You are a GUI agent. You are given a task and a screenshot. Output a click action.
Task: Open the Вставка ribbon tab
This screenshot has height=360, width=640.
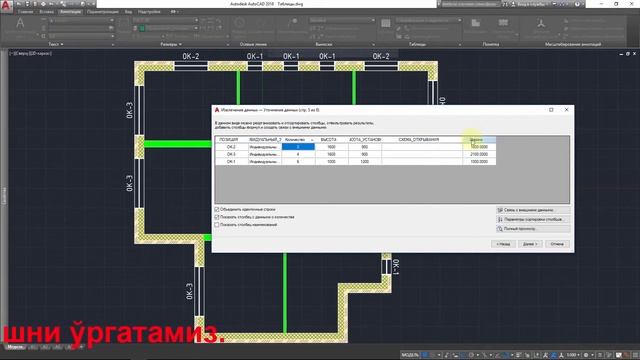(47, 12)
